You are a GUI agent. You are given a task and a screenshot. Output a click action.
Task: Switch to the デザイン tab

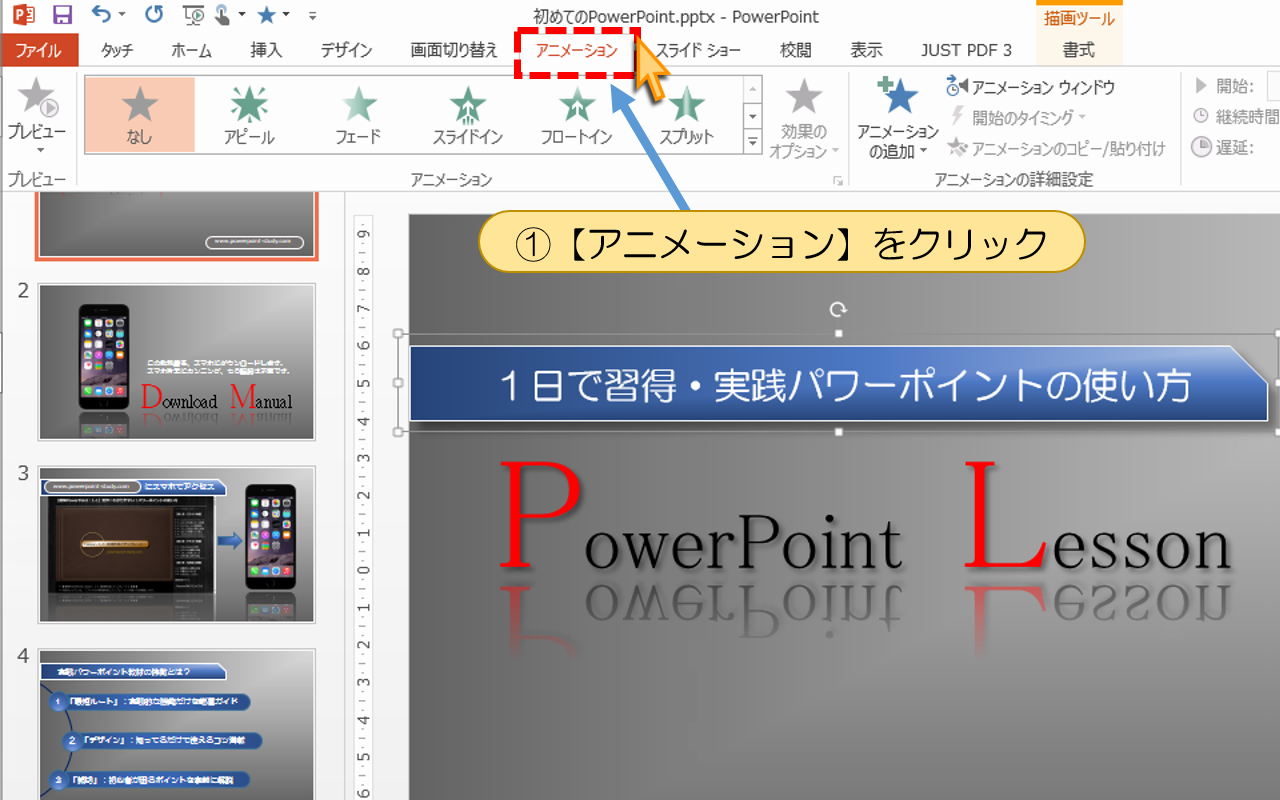(x=346, y=50)
